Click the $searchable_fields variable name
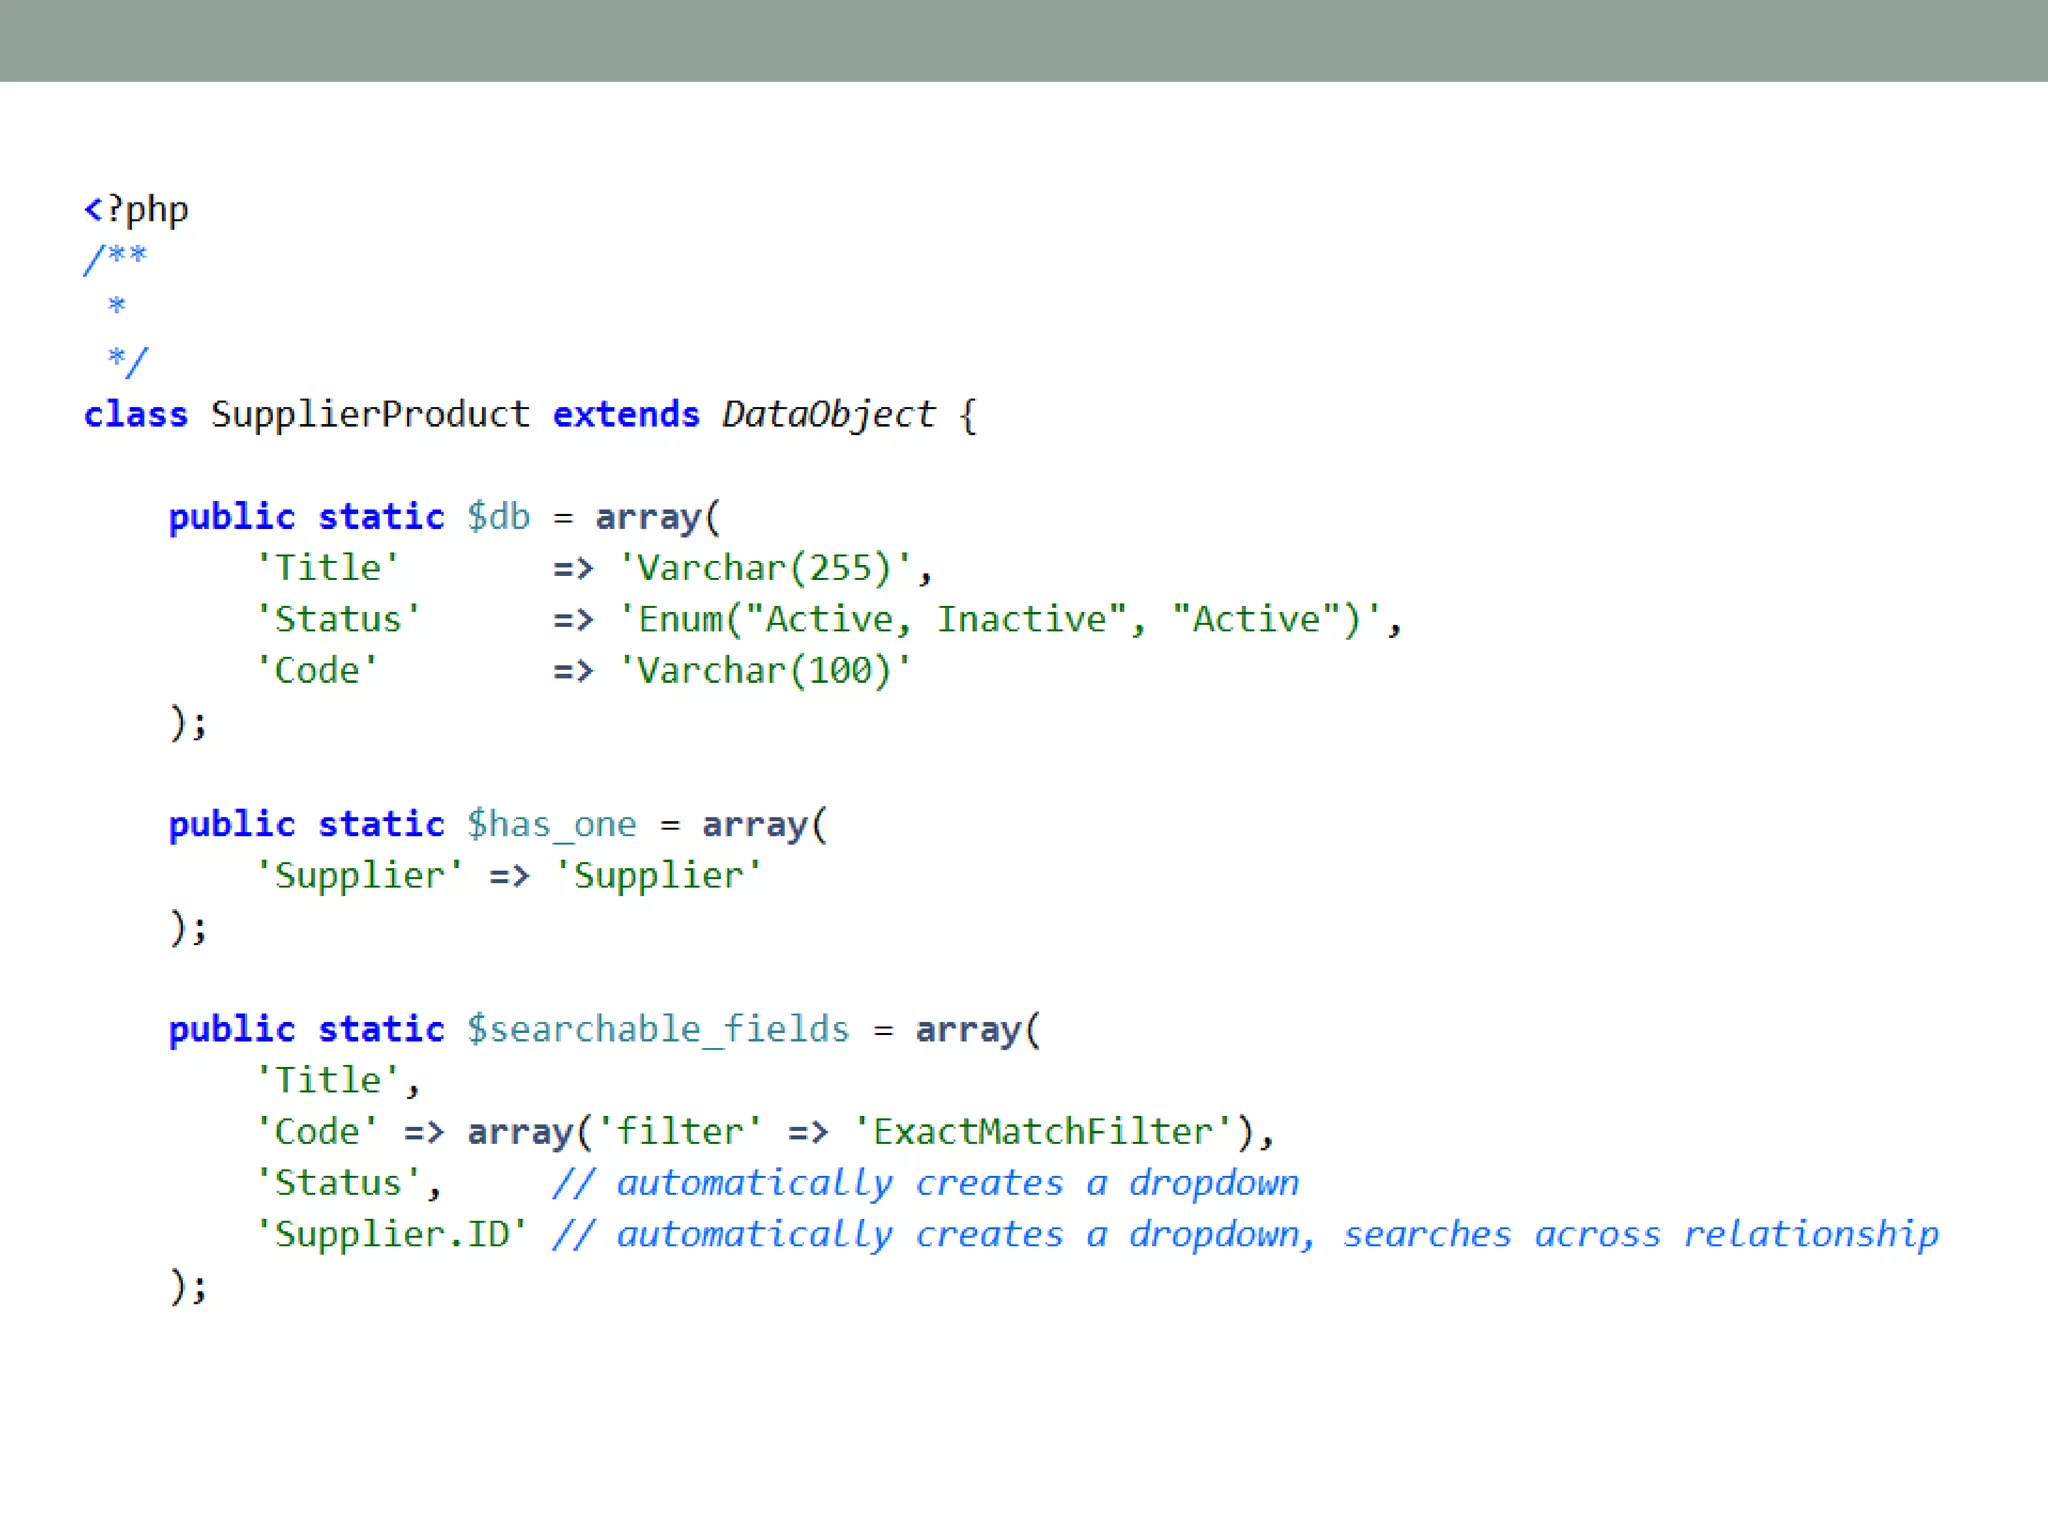The image size is (2048, 1536). tap(658, 1029)
